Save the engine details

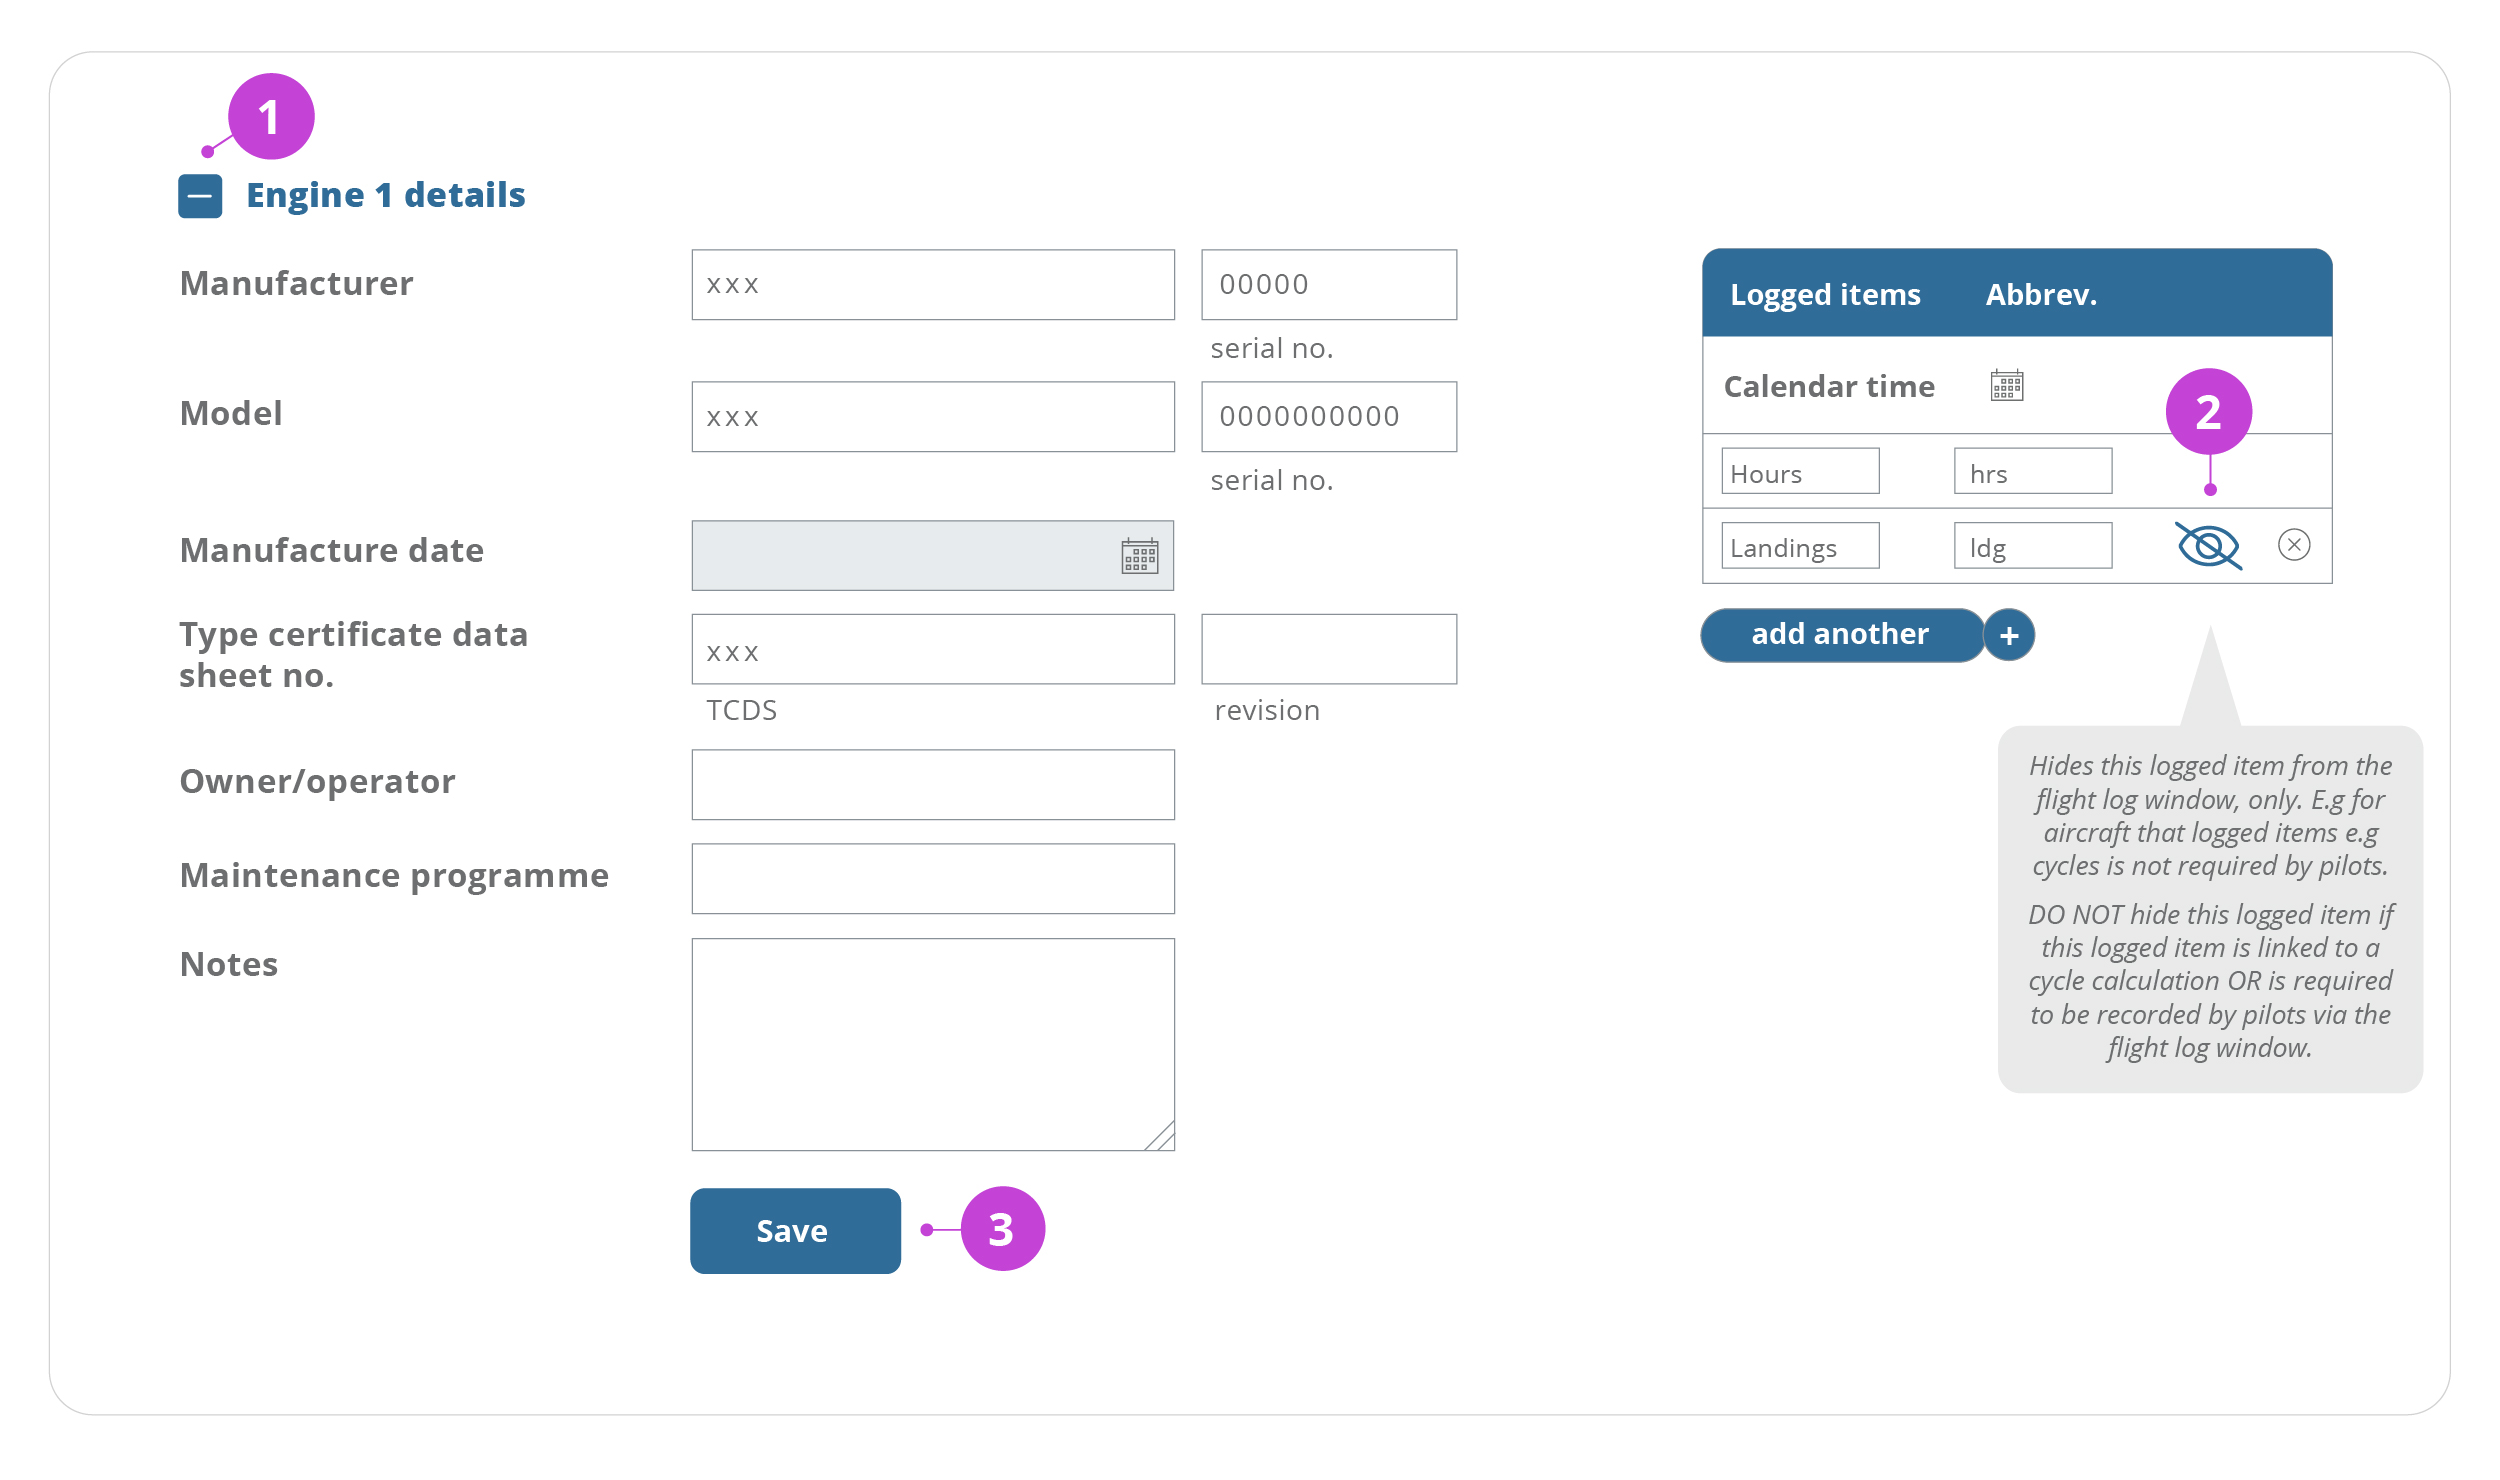pyautogui.click(x=795, y=1230)
